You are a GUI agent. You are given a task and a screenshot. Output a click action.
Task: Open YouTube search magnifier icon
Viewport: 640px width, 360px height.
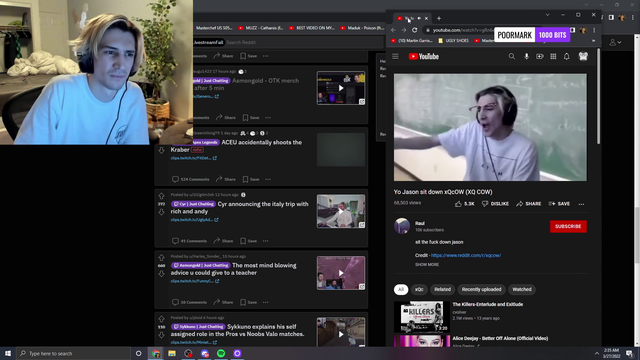pyautogui.click(x=511, y=56)
